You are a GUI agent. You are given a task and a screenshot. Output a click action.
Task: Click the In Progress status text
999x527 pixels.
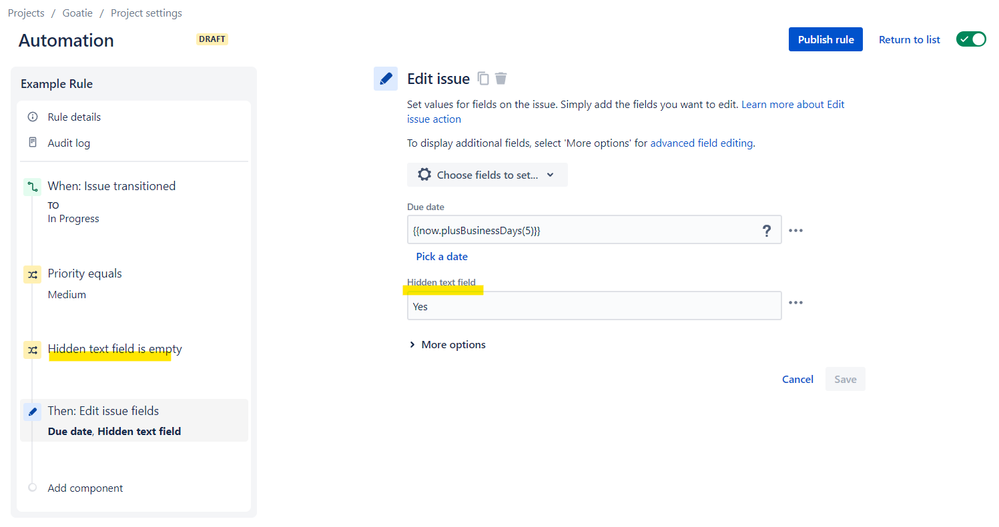point(73,219)
